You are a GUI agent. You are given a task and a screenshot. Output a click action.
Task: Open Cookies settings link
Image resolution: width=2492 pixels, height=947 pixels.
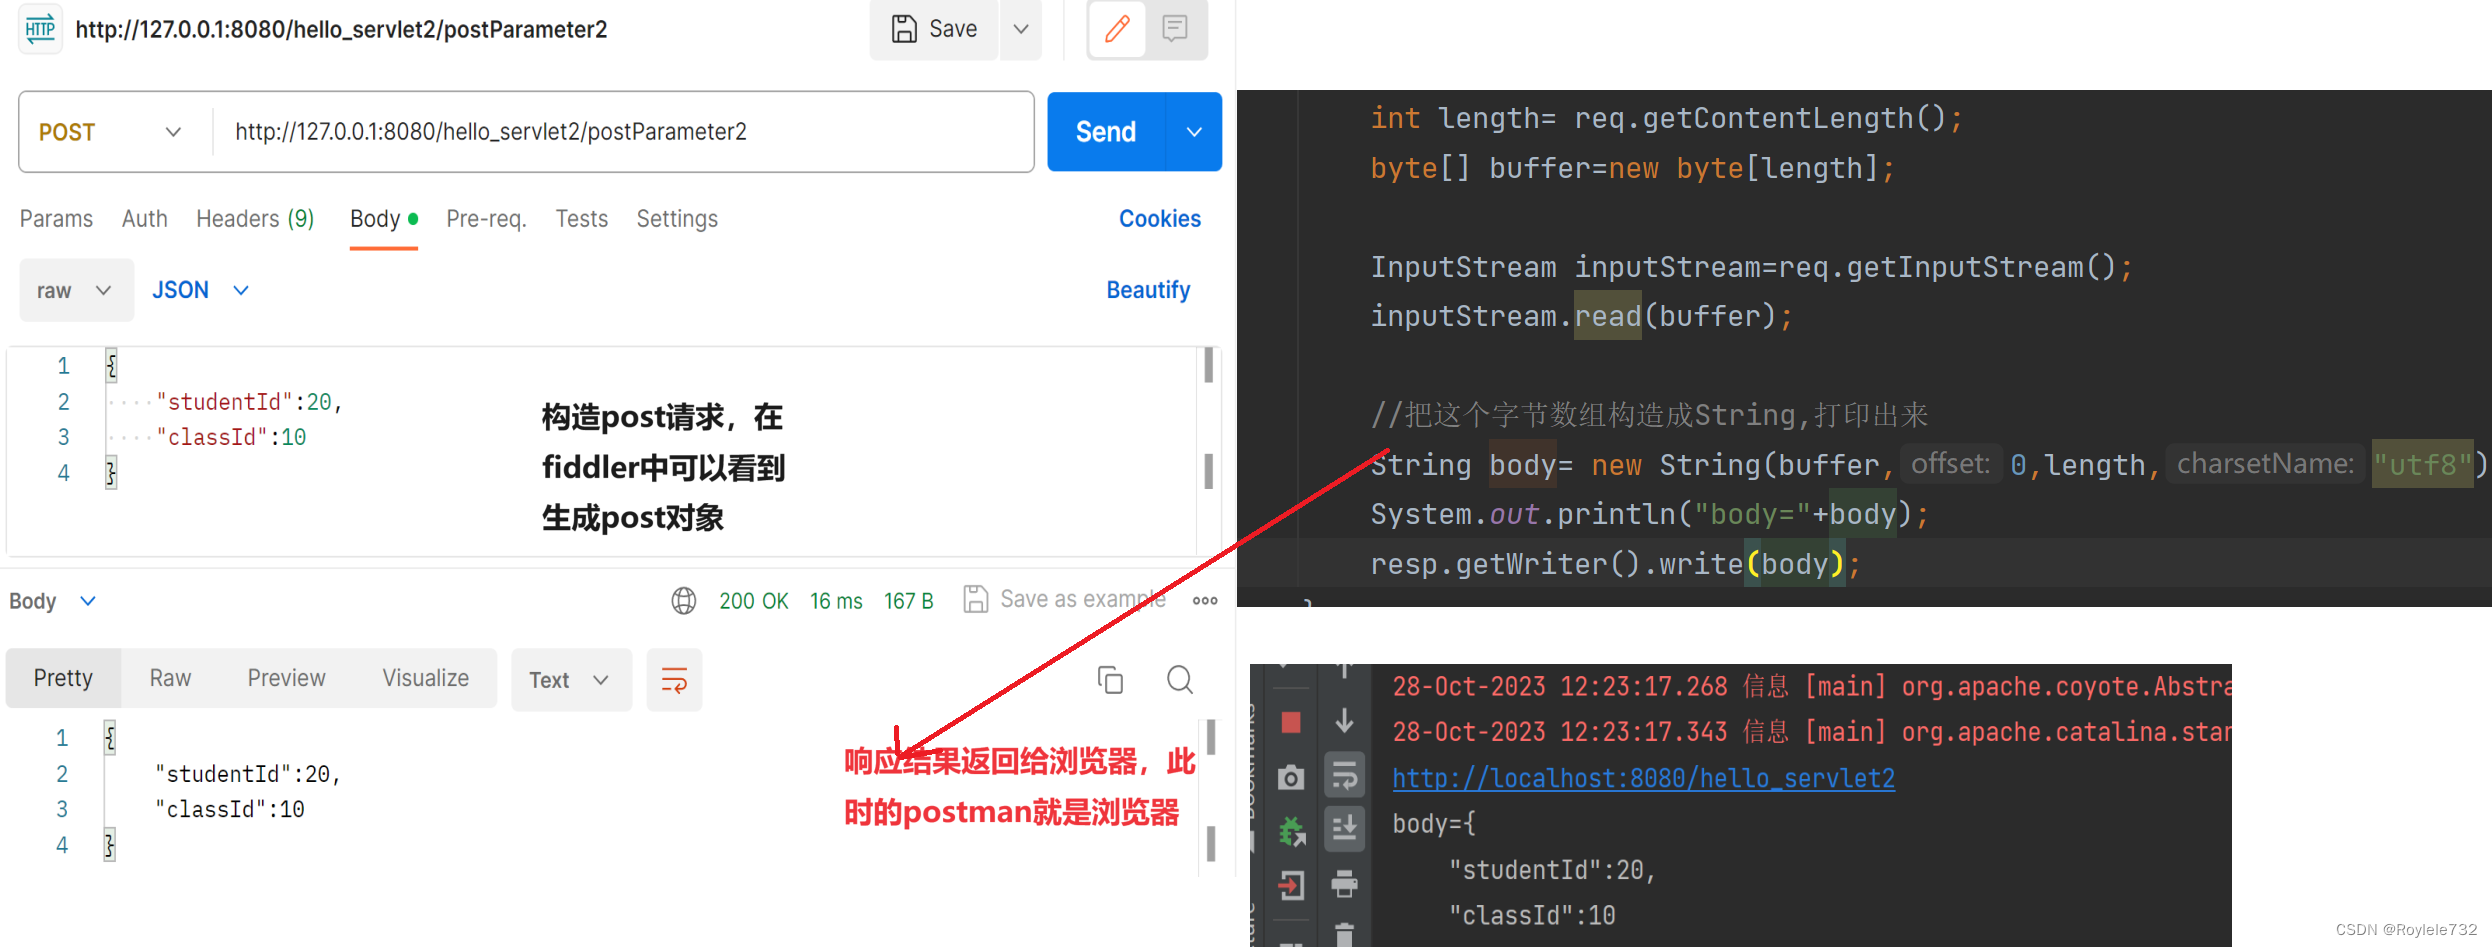click(x=1160, y=218)
